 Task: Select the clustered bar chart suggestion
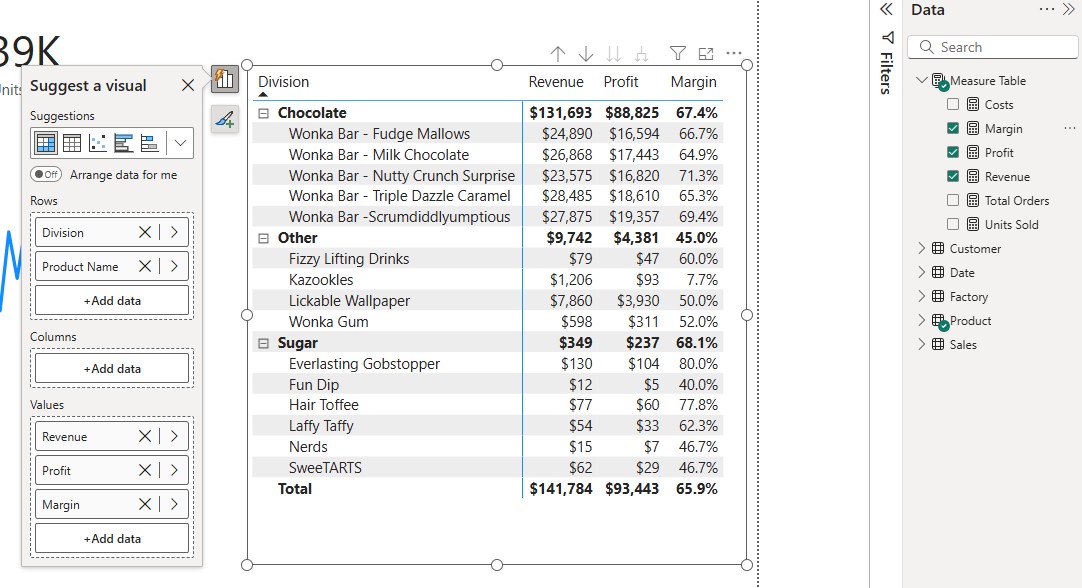(x=124, y=143)
